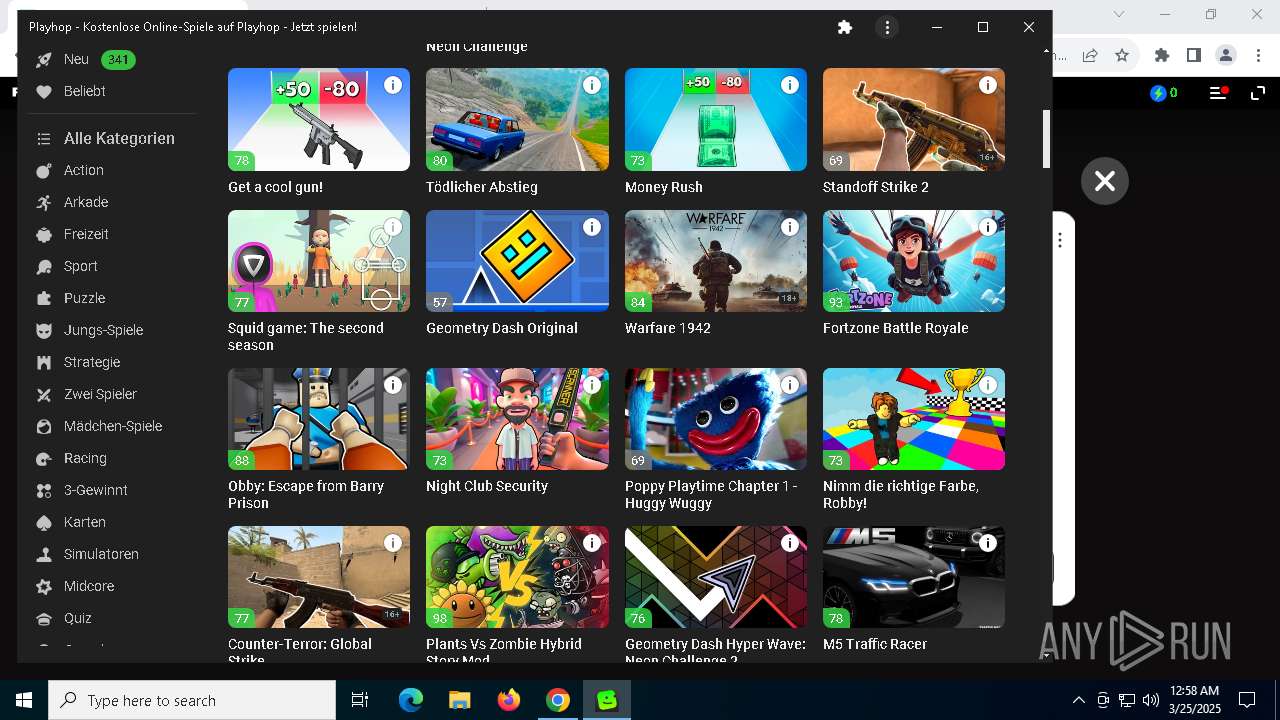This screenshot has width=1280, height=720.
Task: Open File Explorer from the taskbar
Action: click(x=460, y=700)
